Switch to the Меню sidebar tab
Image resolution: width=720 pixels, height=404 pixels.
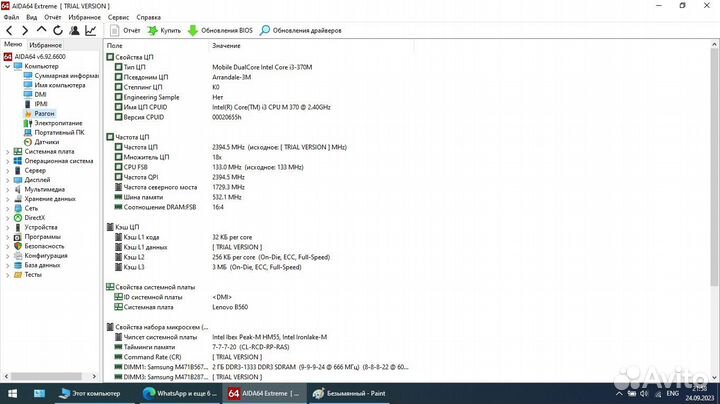13,44
